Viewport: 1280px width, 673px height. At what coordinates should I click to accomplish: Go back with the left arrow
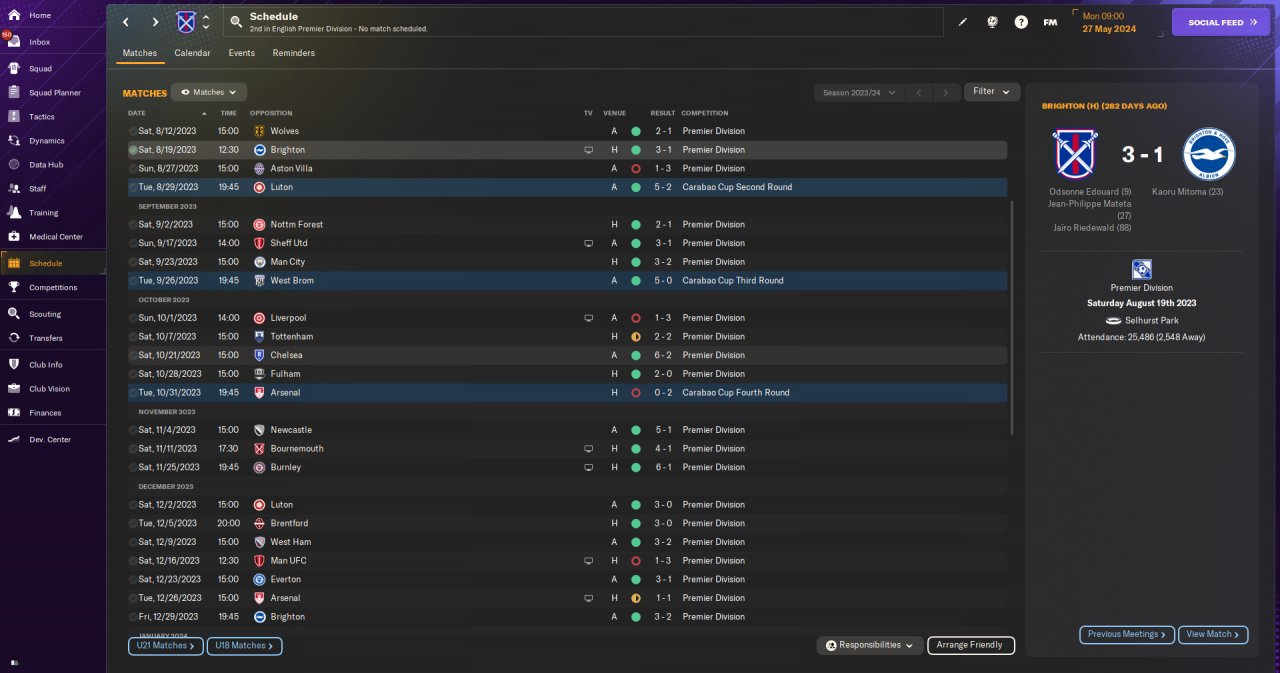tap(125, 22)
